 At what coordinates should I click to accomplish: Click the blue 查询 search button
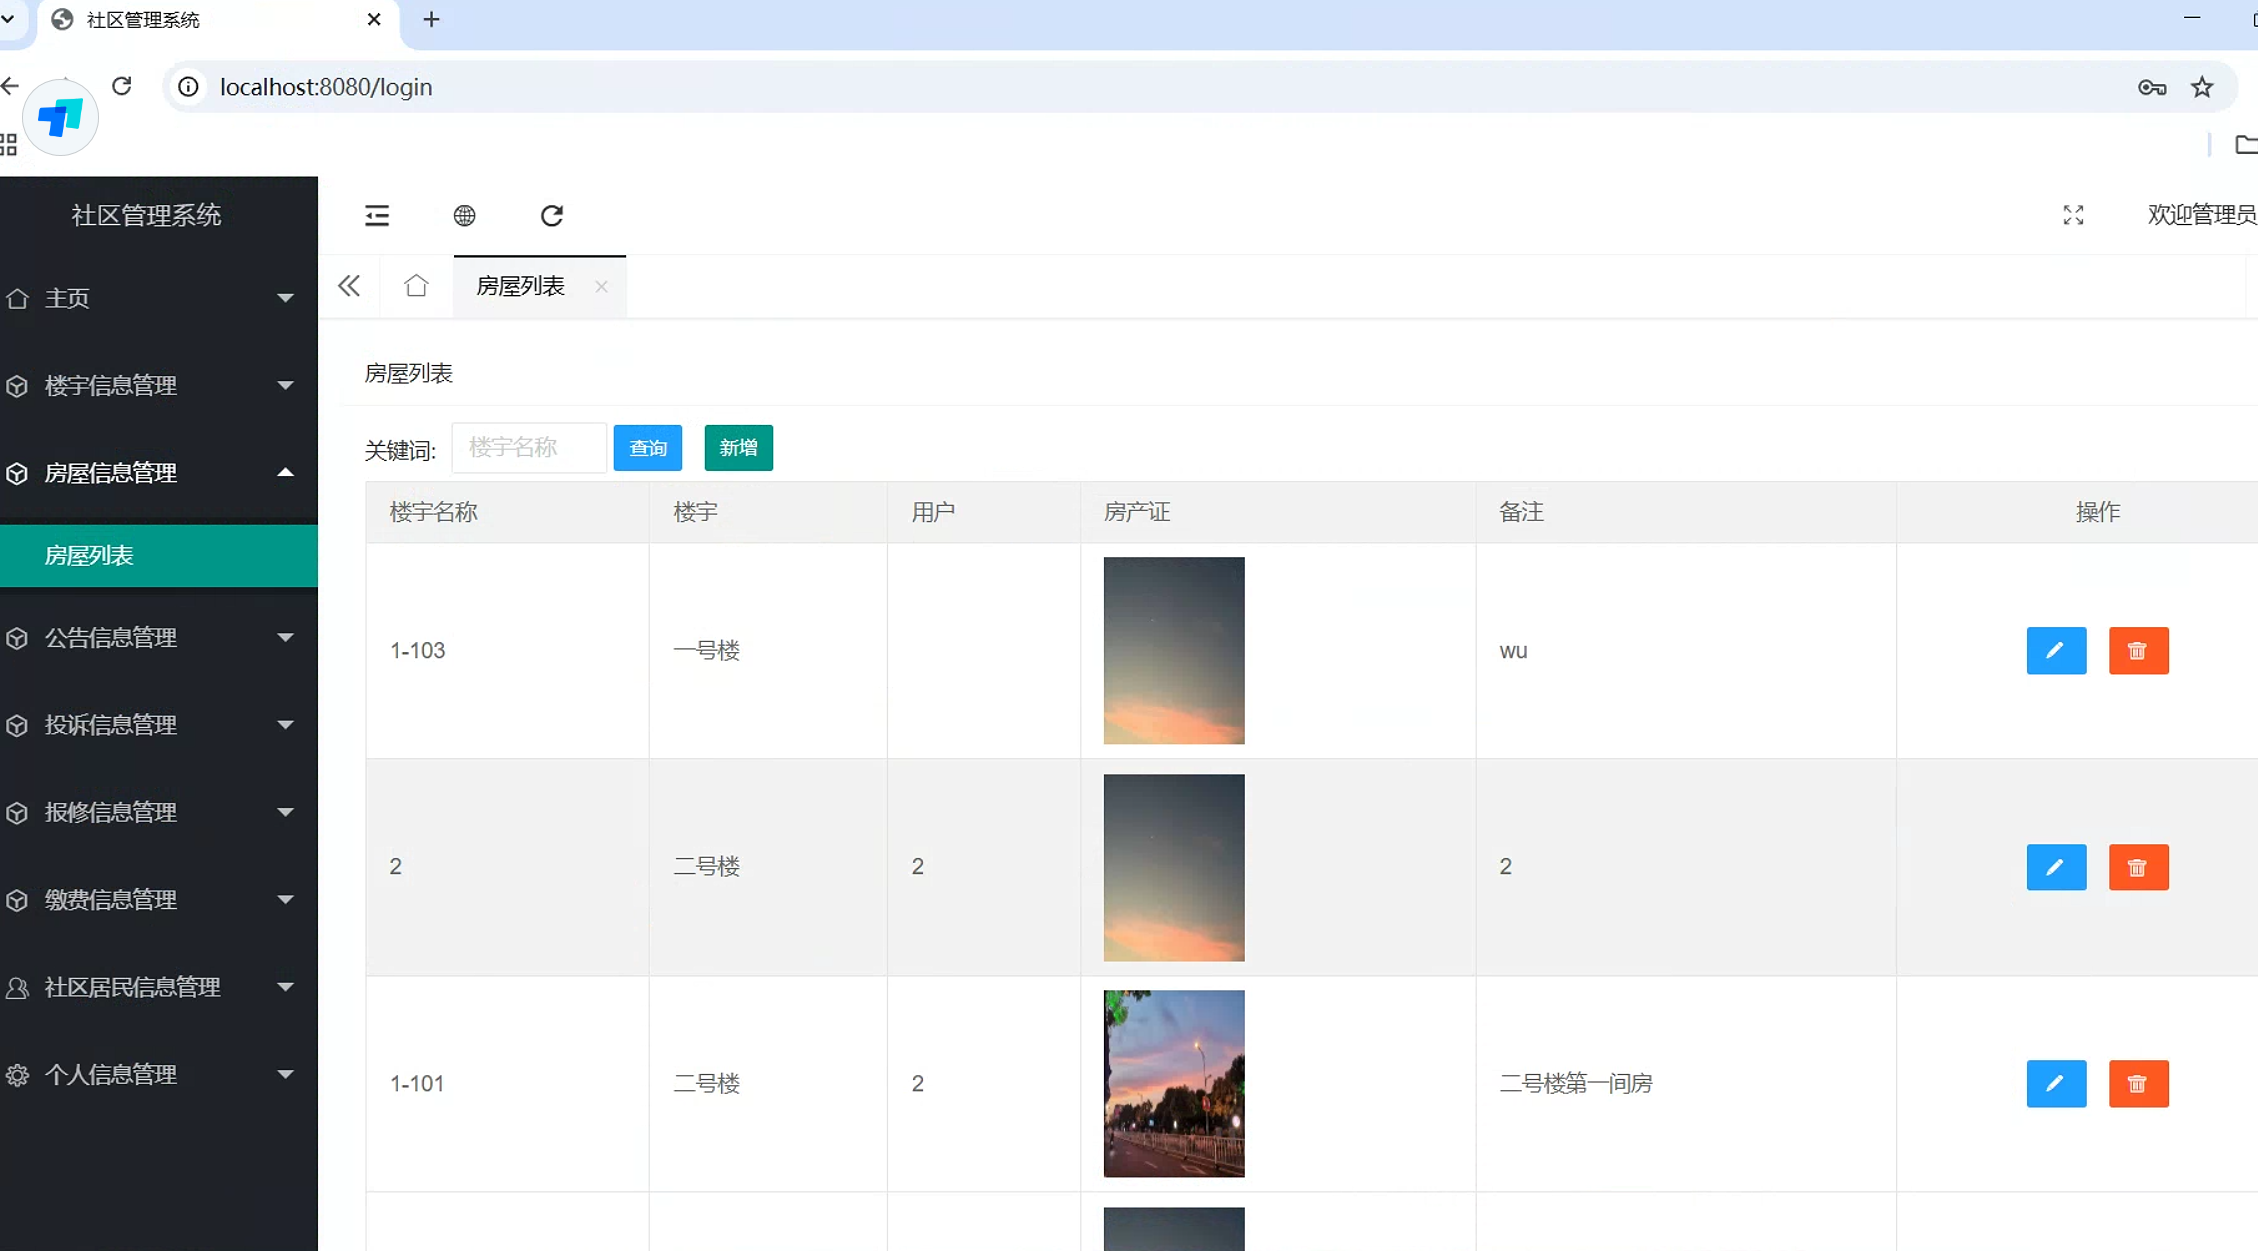tap(647, 448)
